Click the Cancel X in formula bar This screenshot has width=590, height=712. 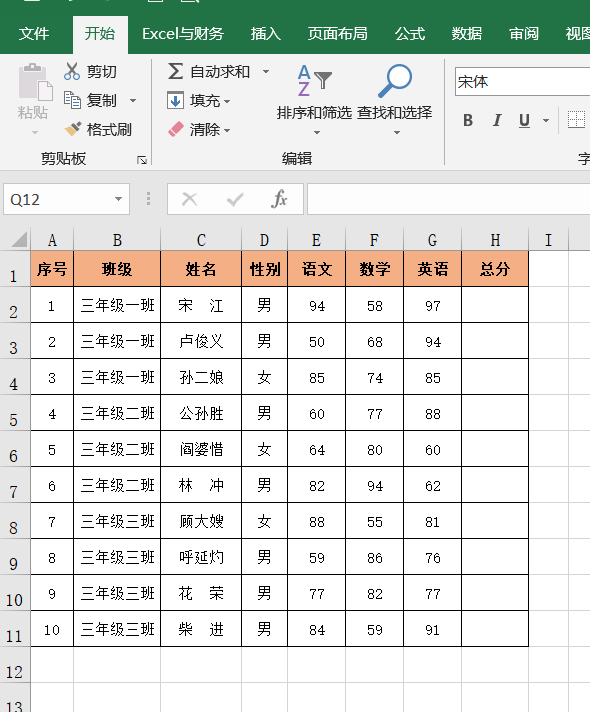(x=189, y=199)
